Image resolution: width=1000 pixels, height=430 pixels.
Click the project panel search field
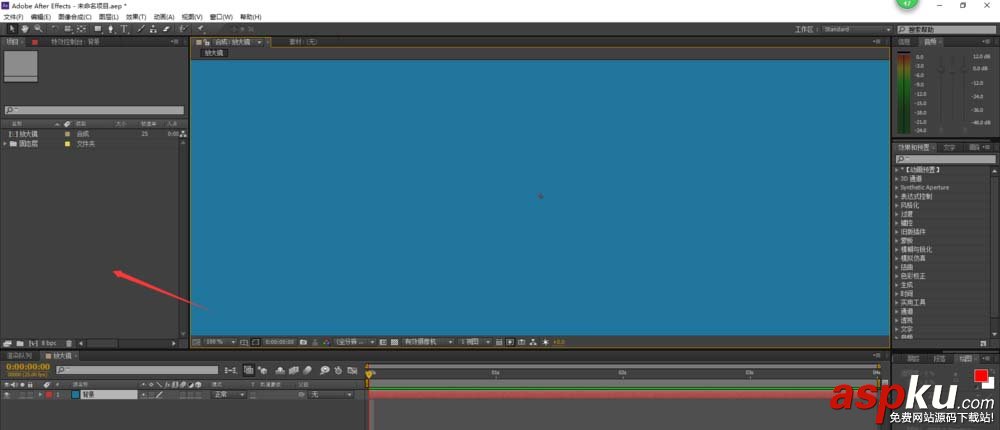[x=94, y=110]
